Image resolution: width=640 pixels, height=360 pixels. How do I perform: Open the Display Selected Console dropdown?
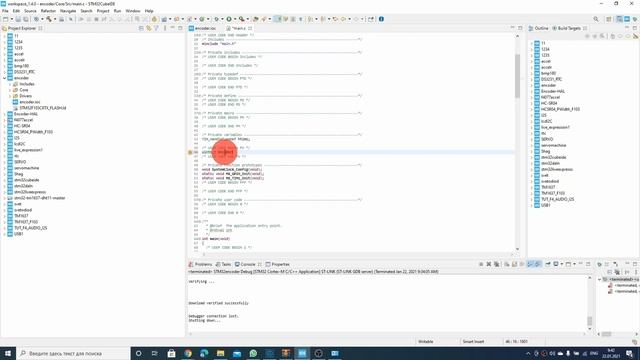[x=561, y=264]
